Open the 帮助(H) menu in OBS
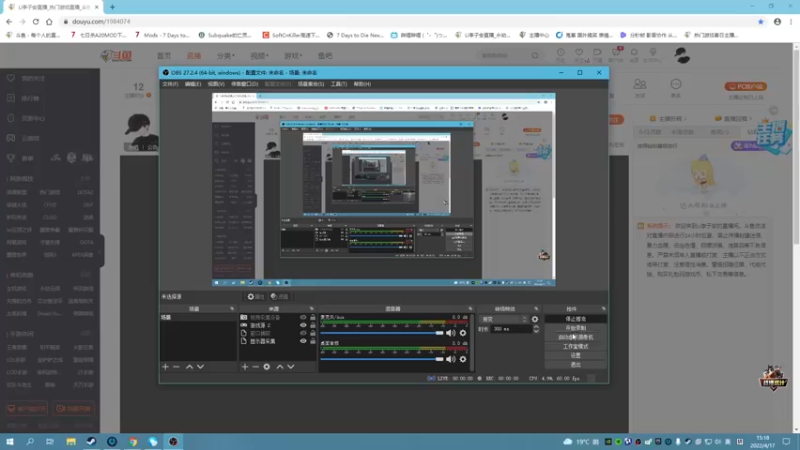Image resolution: width=800 pixels, height=450 pixels. [x=362, y=84]
